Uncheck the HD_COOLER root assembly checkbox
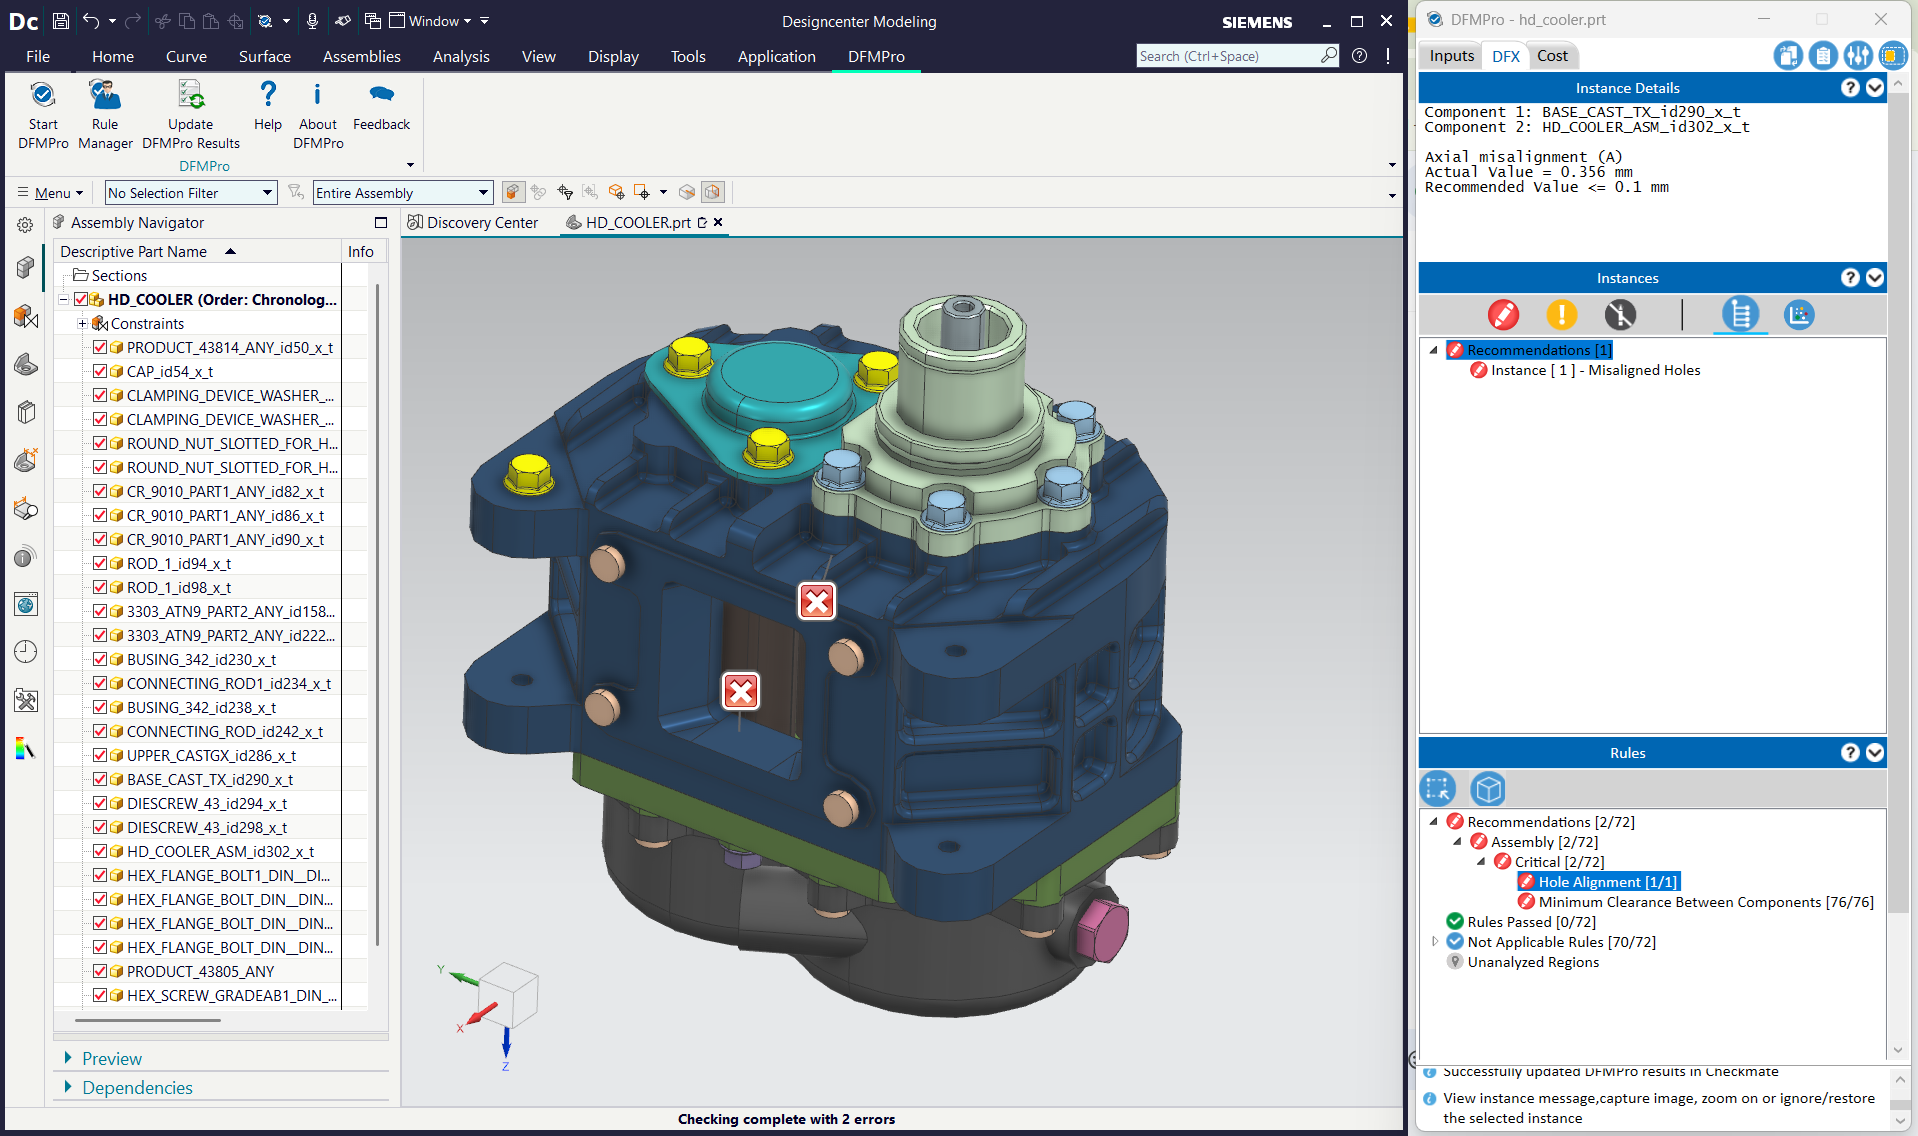 81,300
